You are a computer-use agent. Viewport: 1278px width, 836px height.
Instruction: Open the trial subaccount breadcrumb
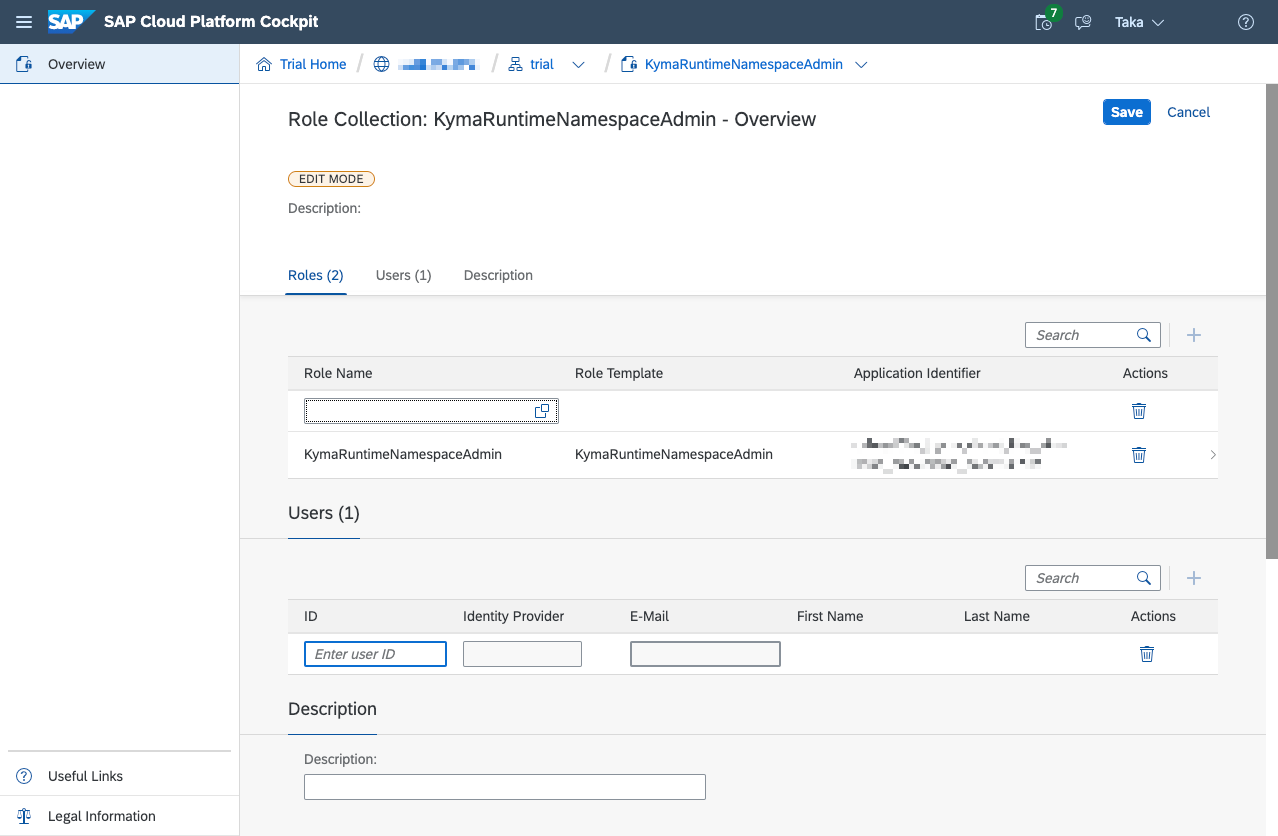point(542,64)
